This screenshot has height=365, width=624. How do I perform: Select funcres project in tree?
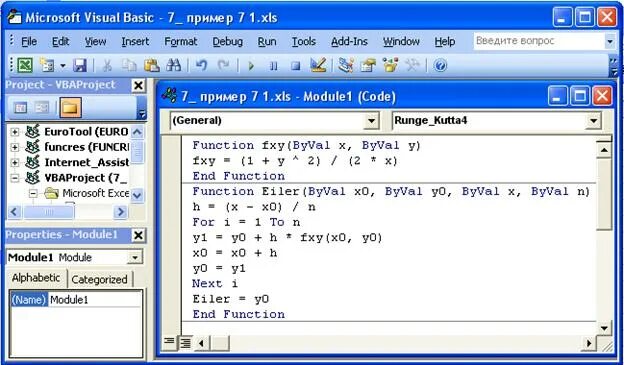click(86, 147)
